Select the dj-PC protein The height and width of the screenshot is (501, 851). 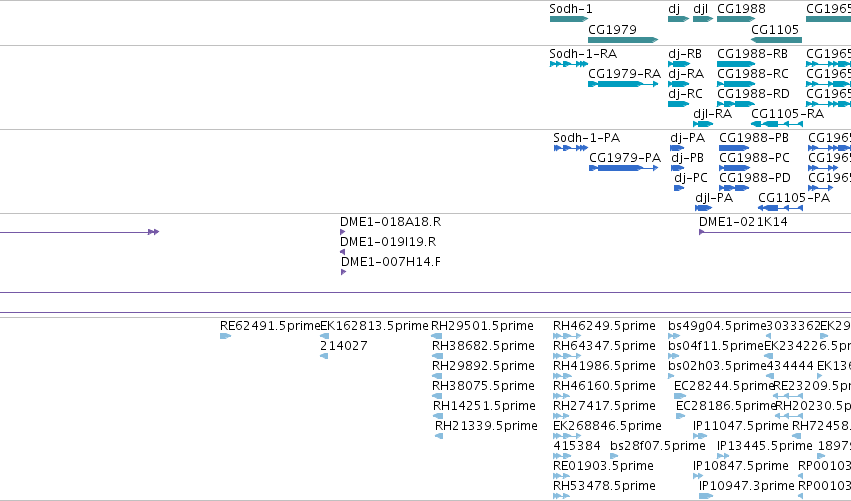[679, 188]
